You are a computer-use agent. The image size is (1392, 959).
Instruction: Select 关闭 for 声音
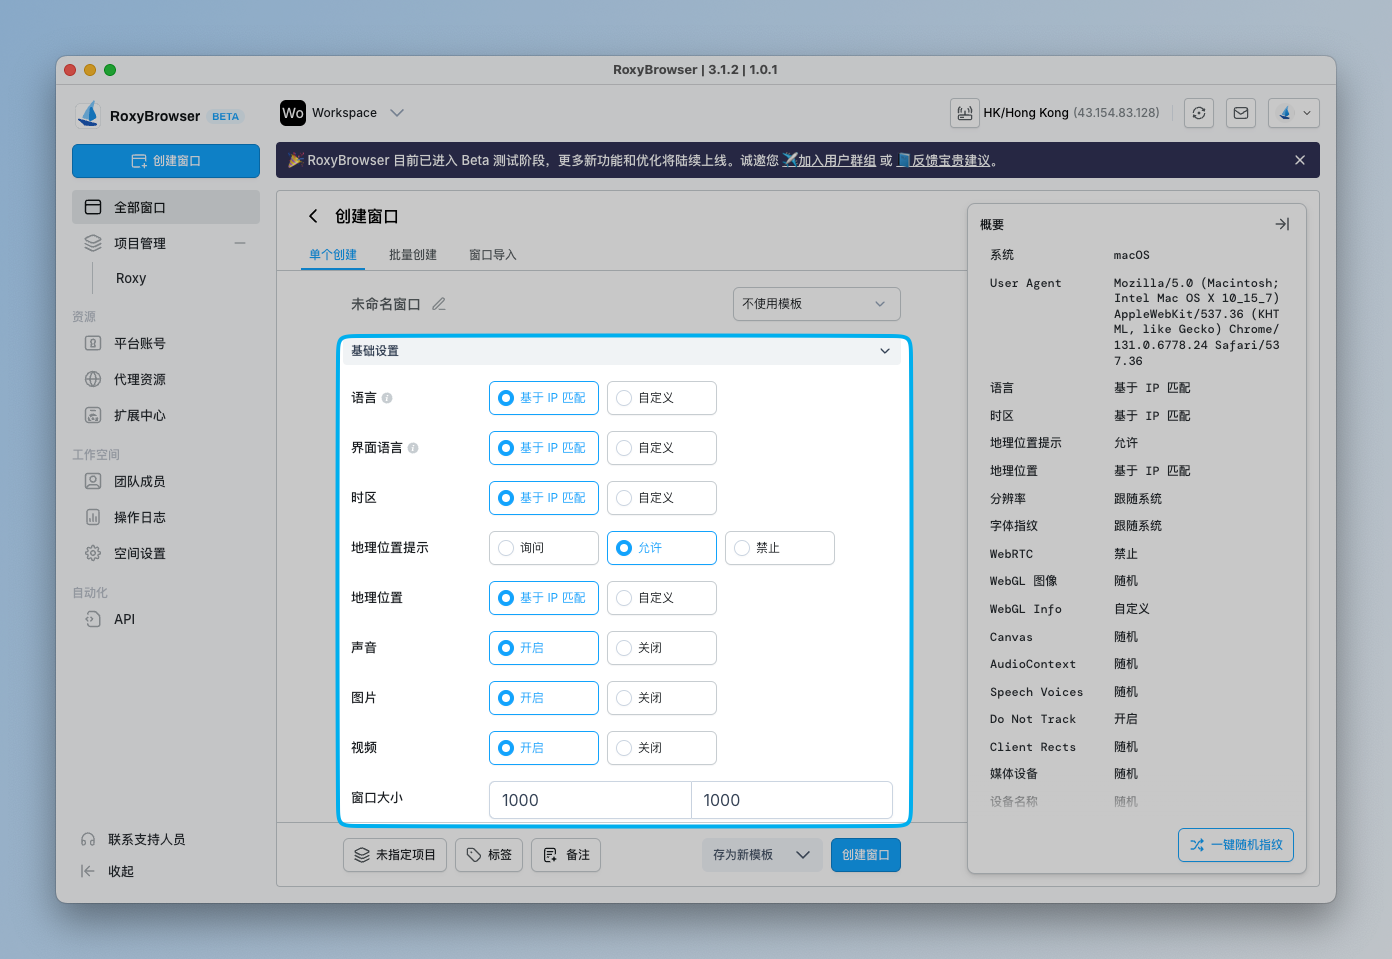(662, 648)
